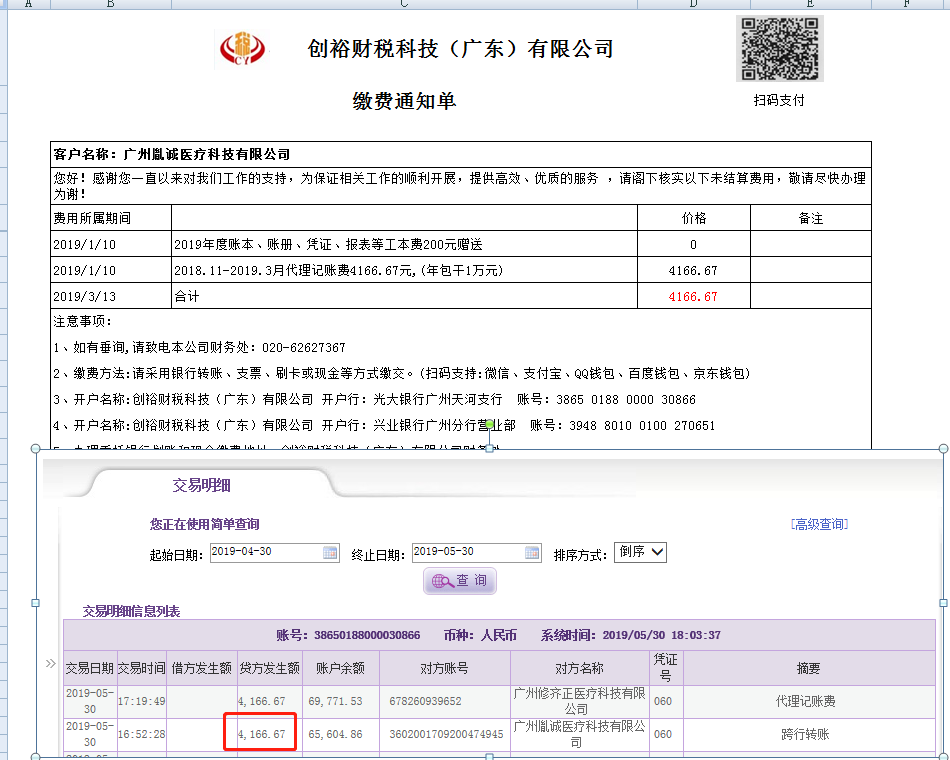The image size is (950, 760).
Task: Open the sort order dropdown
Action: click(640, 552)
